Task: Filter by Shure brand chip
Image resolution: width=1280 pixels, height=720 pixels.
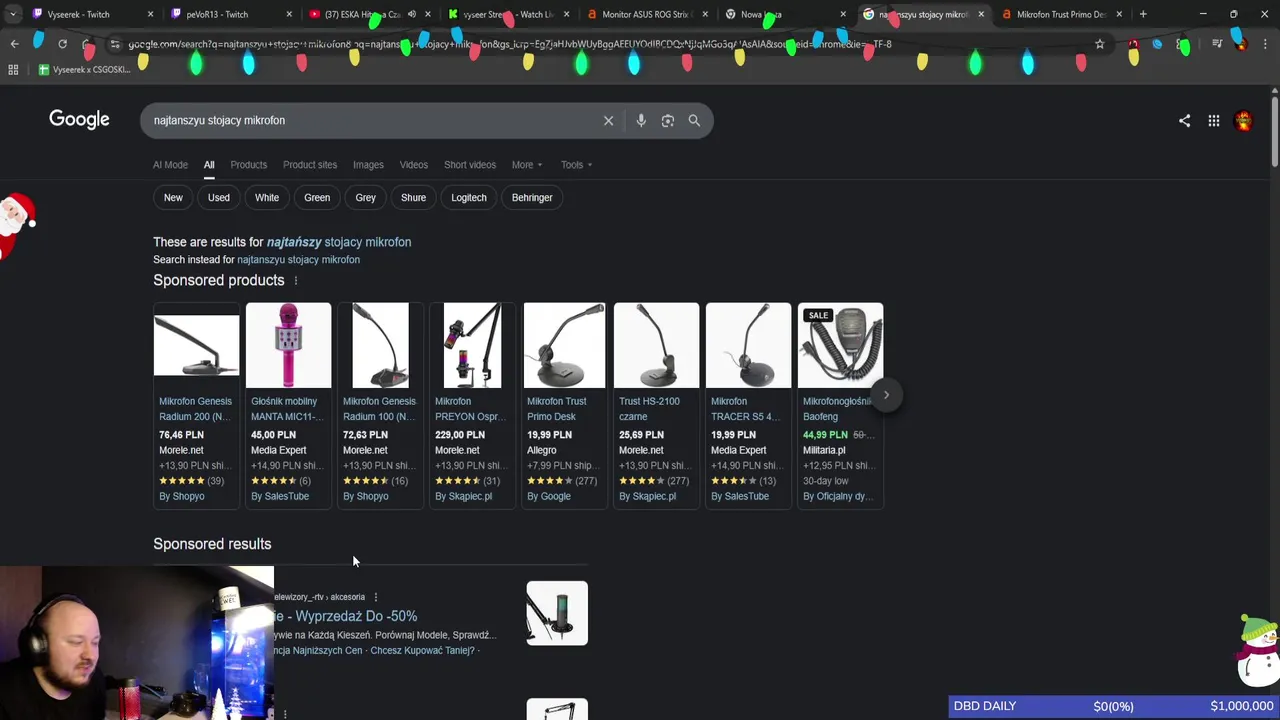Action: (x=413, y=198)
